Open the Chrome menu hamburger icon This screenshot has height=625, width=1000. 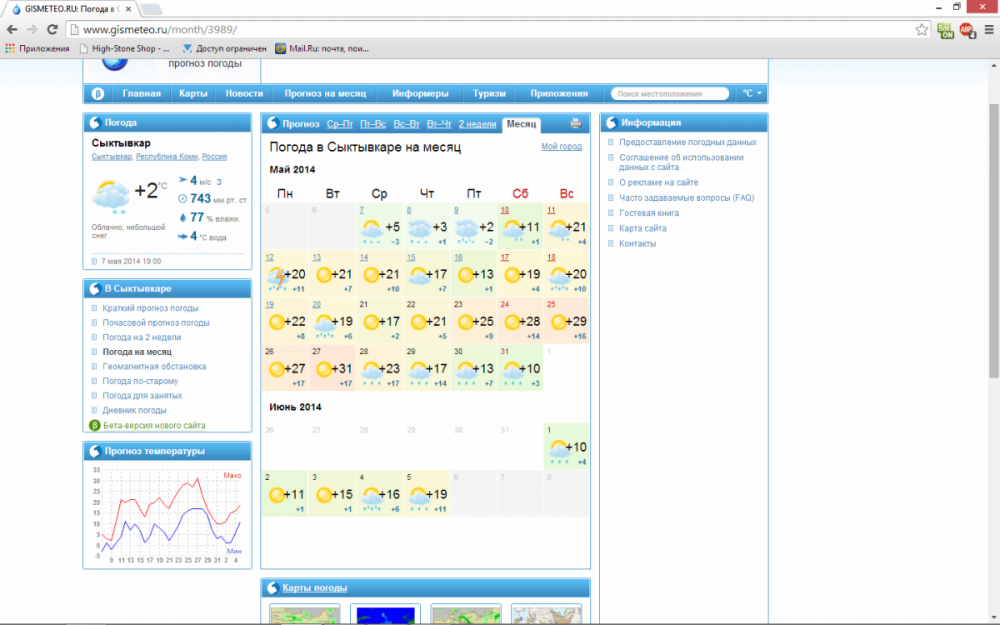[x=989, y=29]
